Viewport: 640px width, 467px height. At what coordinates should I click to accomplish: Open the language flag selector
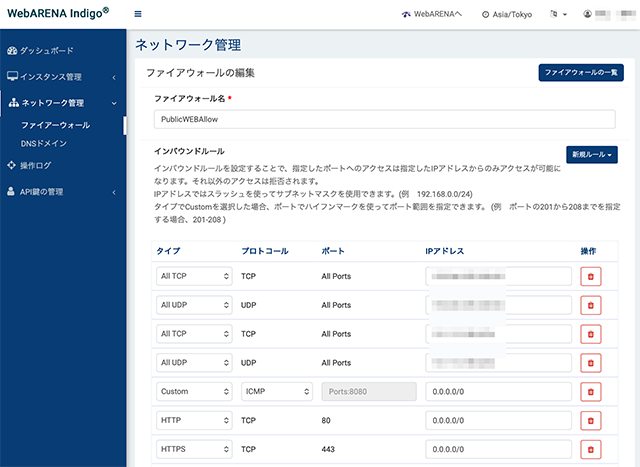[x=557, y=15]
